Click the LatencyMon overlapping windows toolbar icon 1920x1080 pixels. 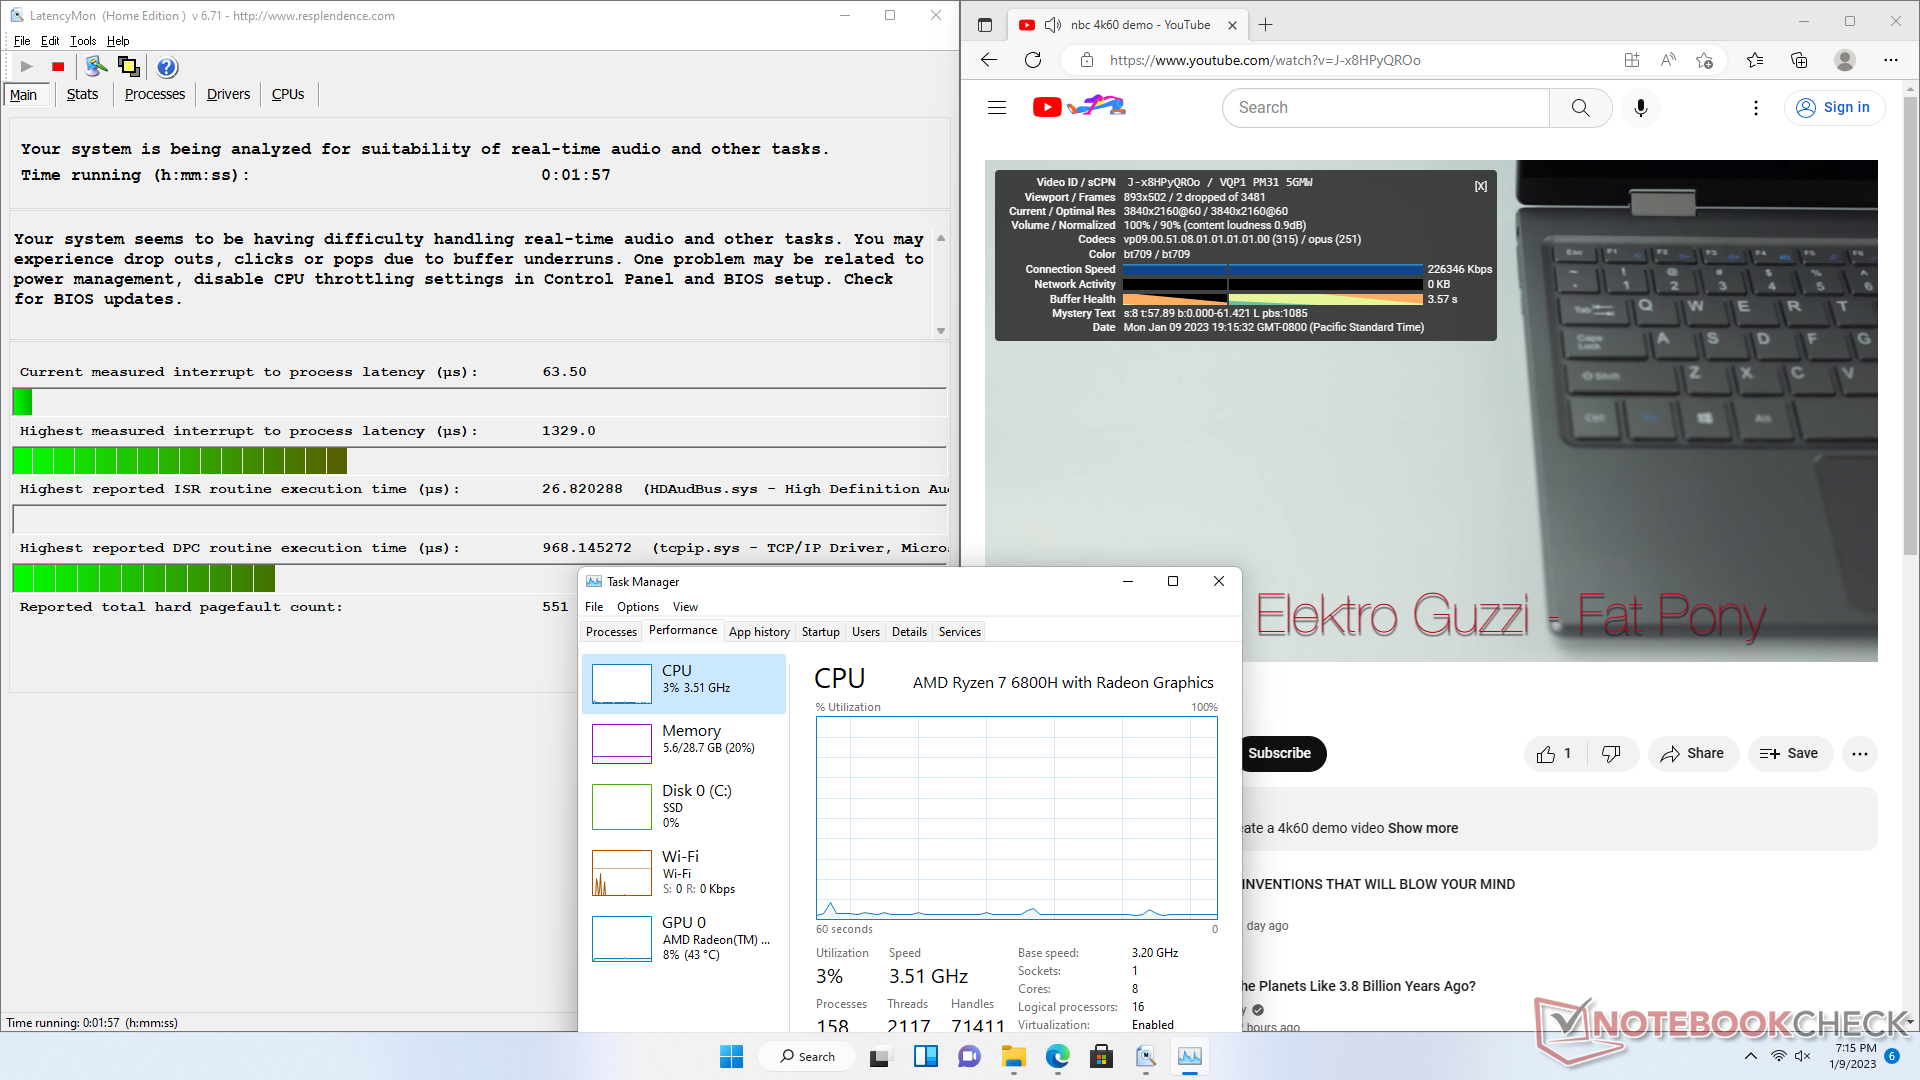(129, 67)
